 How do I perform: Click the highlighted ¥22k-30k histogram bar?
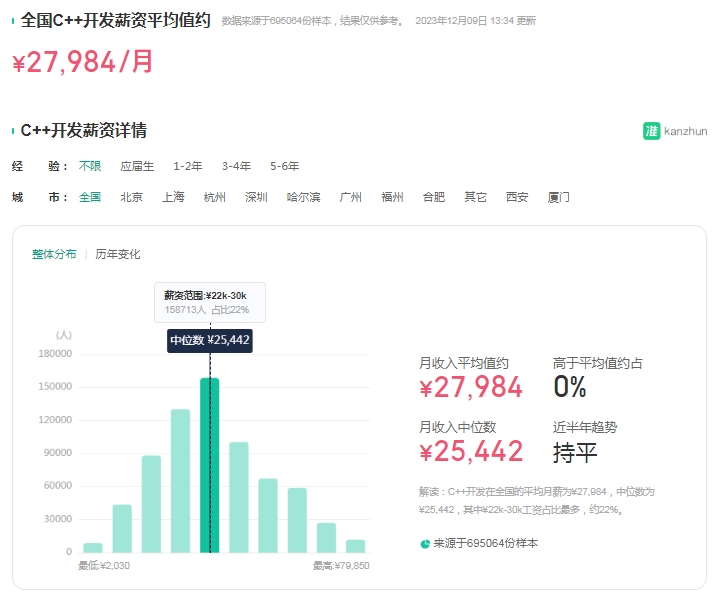coord(210,465)
